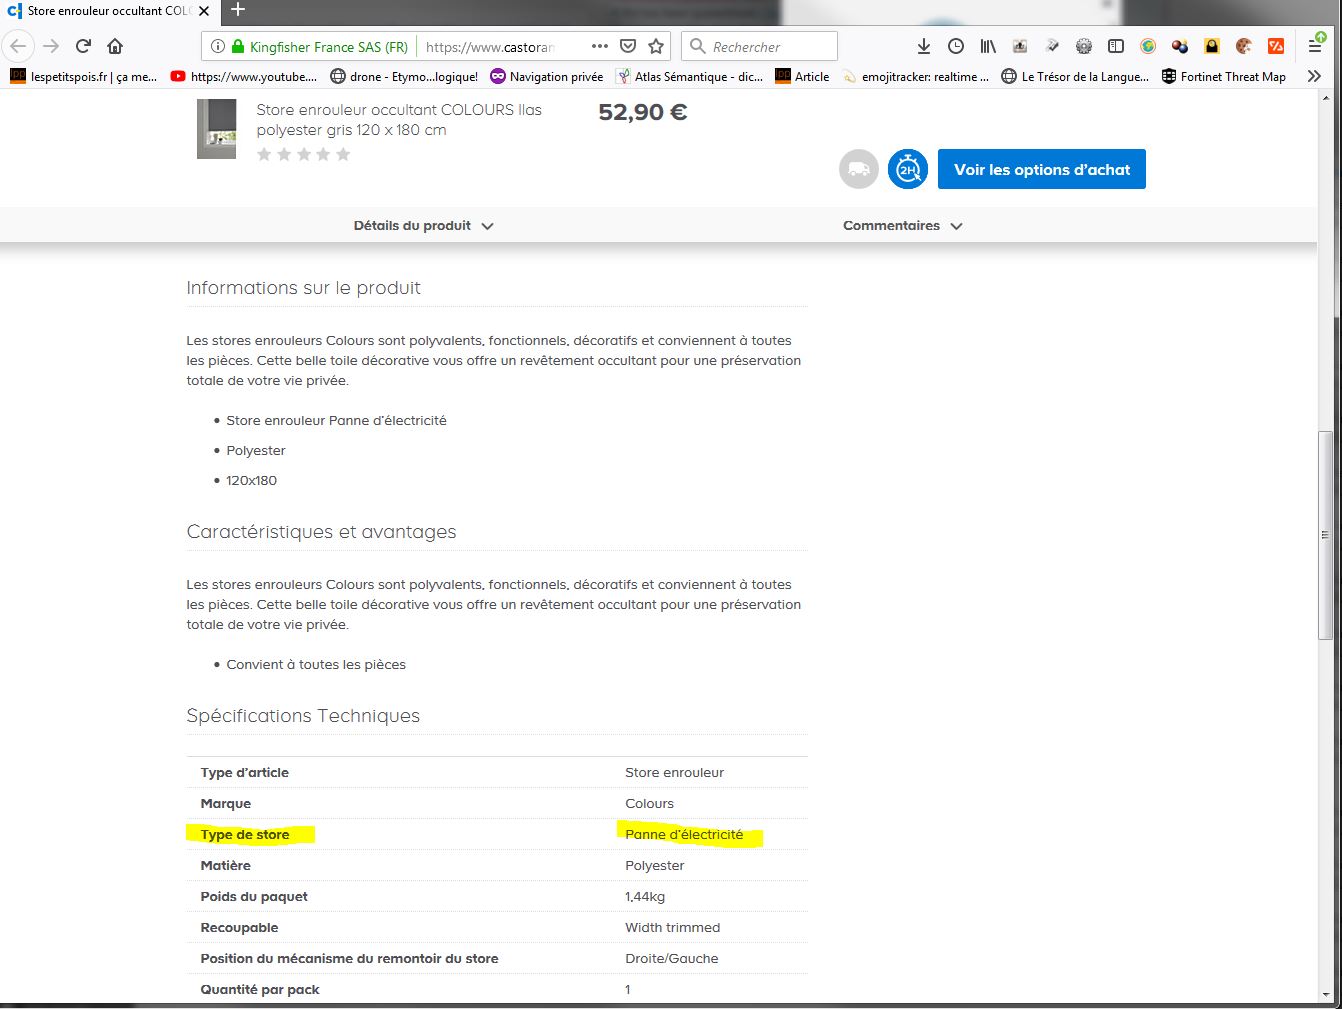Reload the current page
Screen dimensions: 1342x1009
[84, 46]
